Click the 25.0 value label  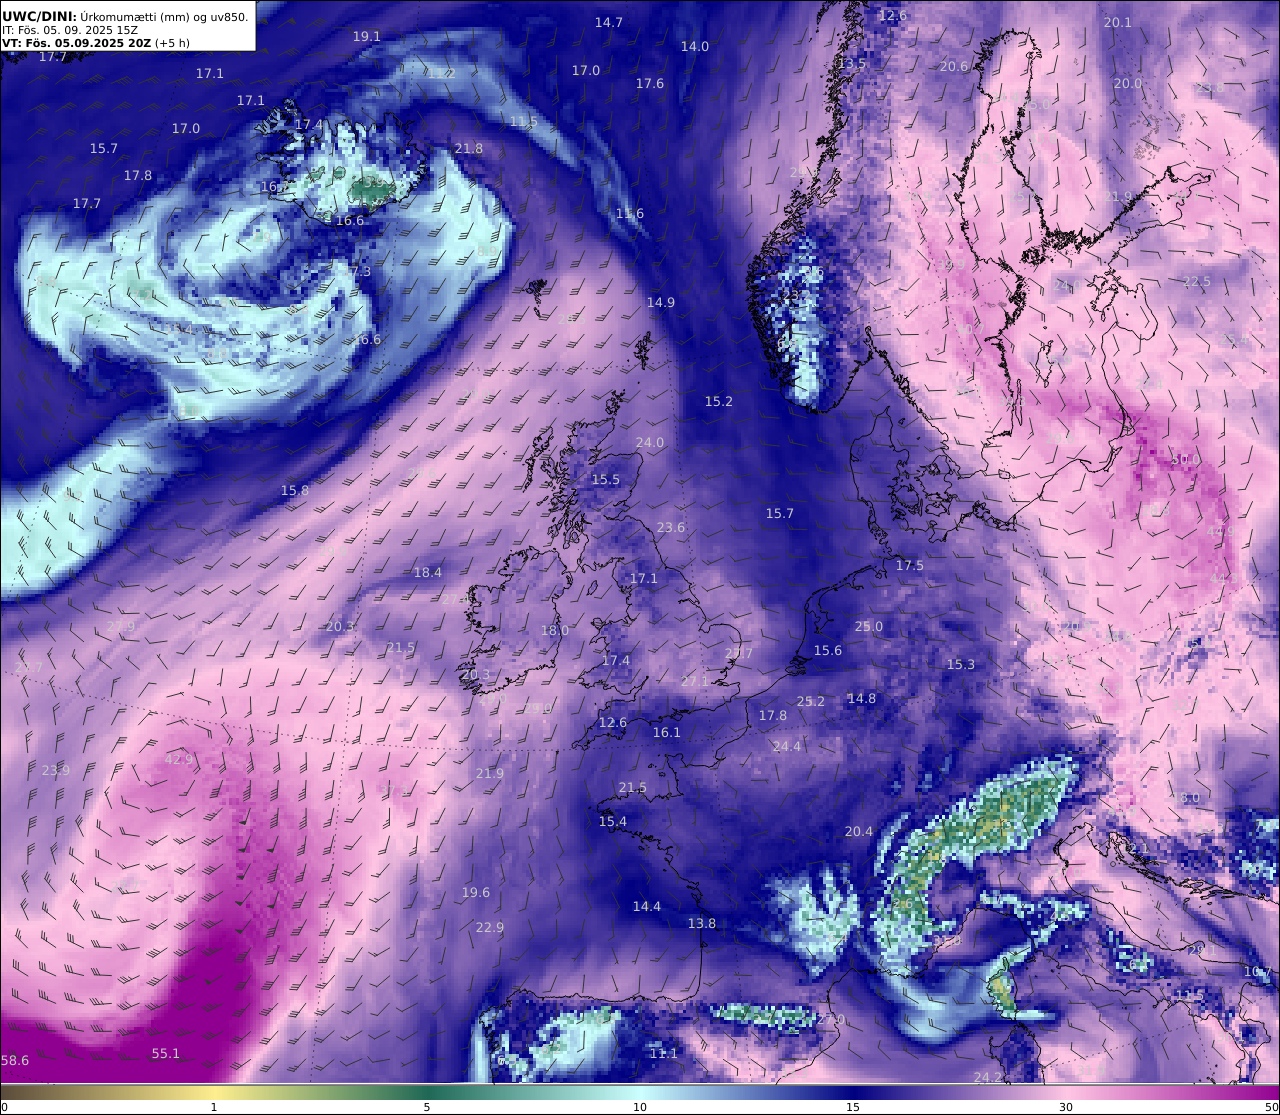(869, 626)
